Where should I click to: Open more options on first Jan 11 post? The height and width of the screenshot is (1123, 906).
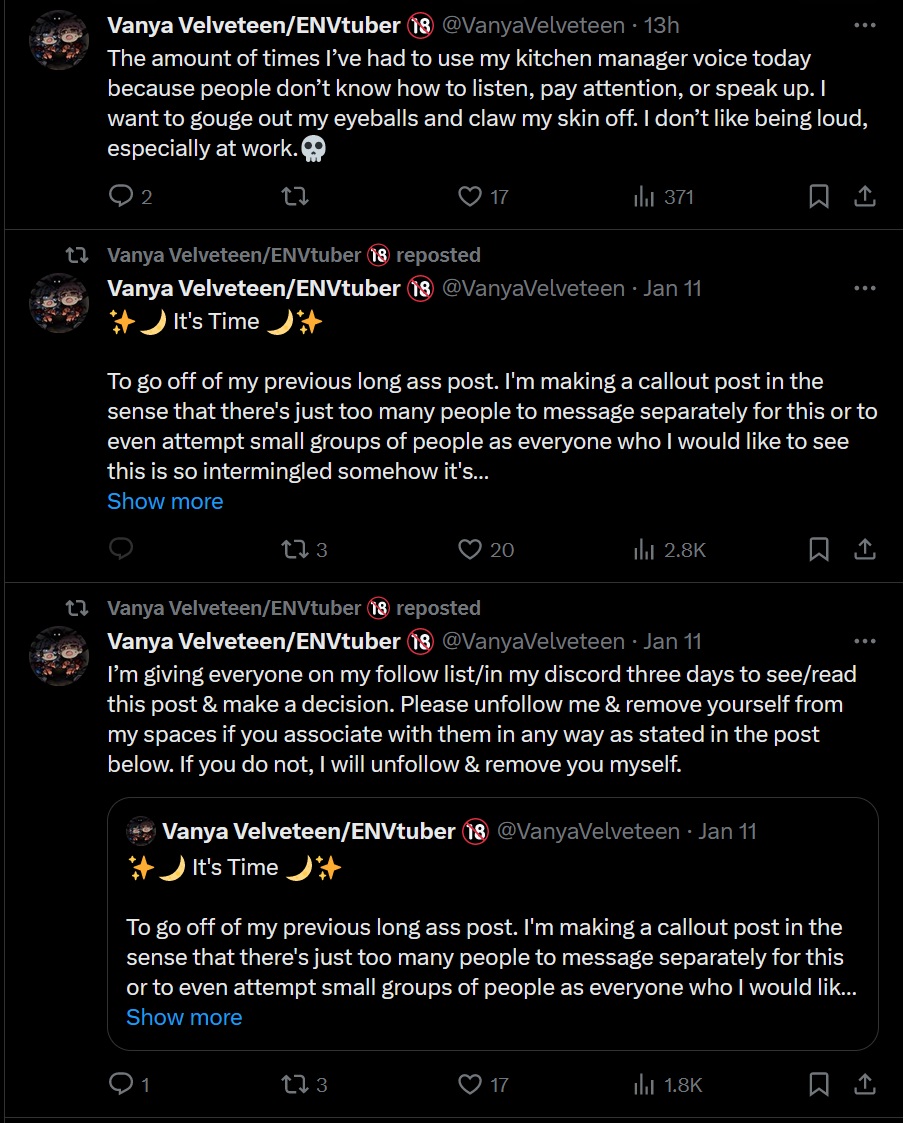[x=864, y=288]
